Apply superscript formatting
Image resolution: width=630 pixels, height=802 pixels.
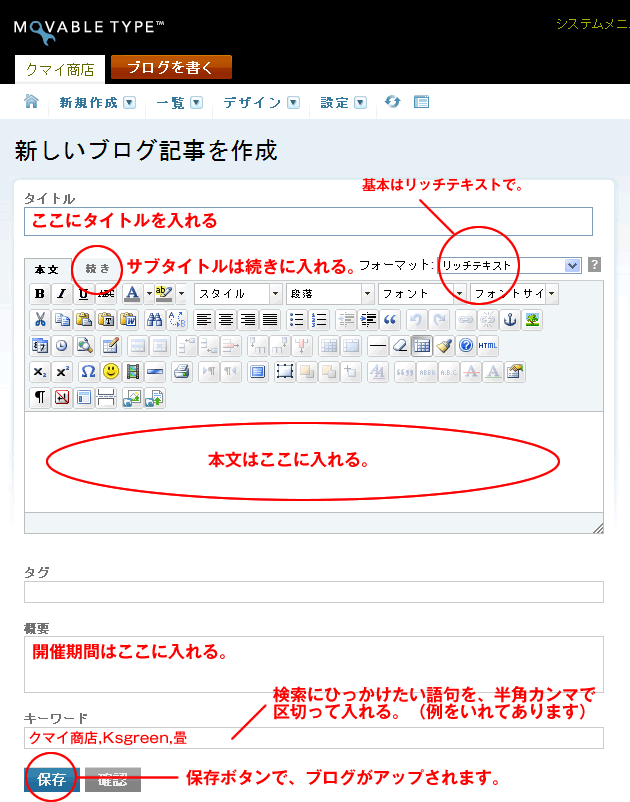pos(62,372)
